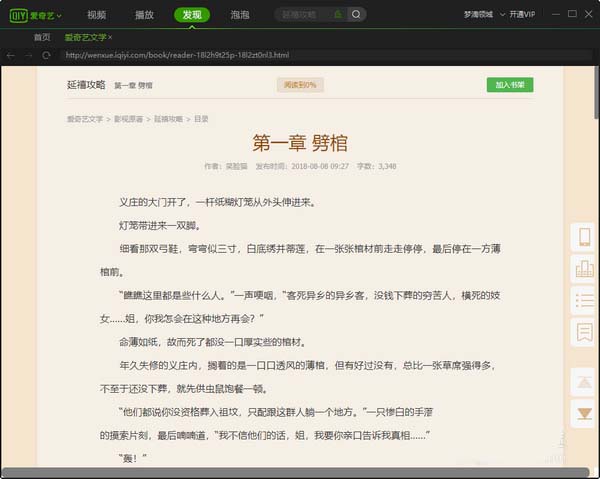This screenshot has height=479, width=600.
Task: Switch to the 播放 tab
Action: [144, 15]
